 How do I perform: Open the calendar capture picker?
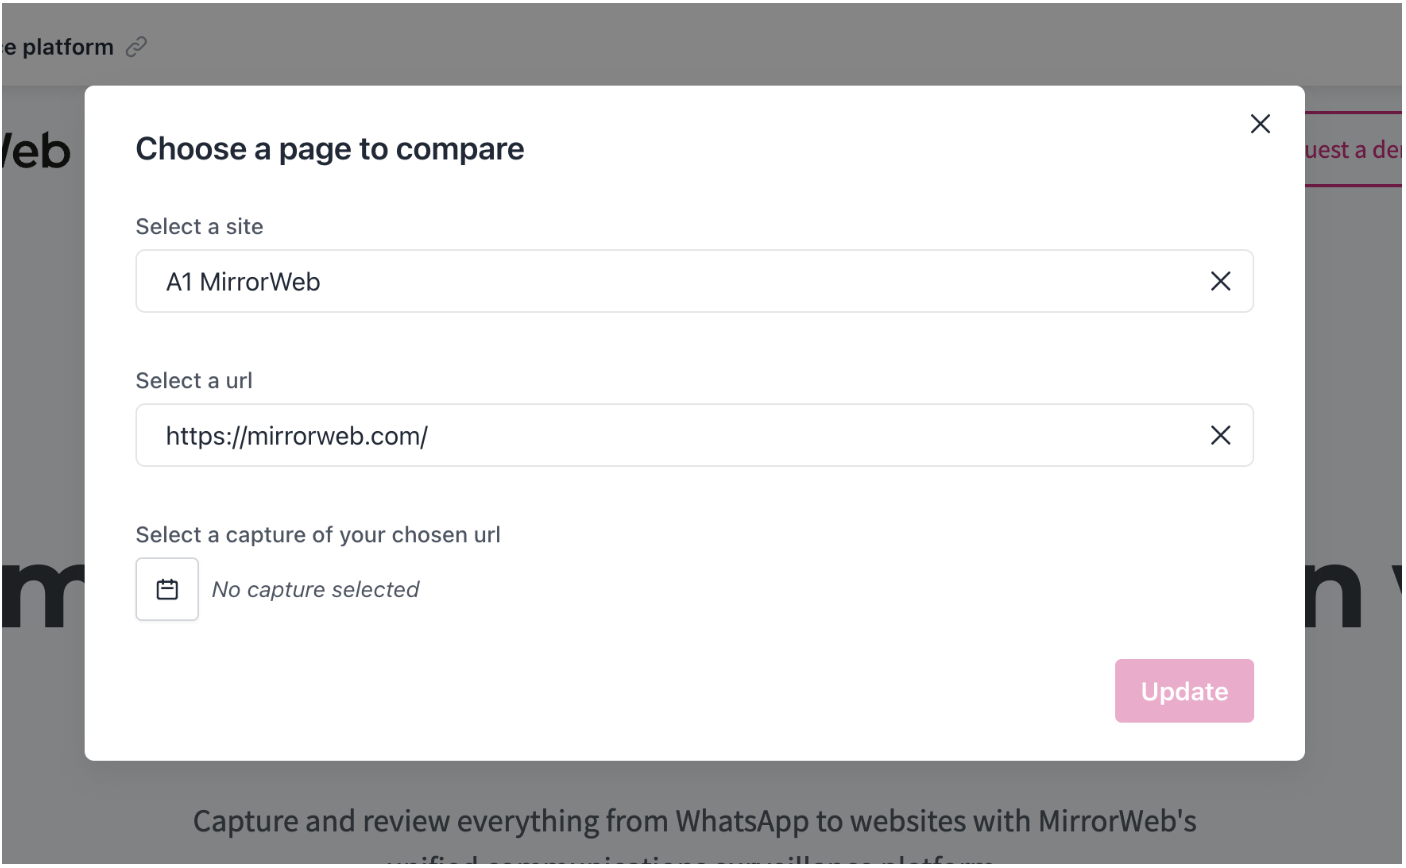pyautogui.click(x=167, y=589)
